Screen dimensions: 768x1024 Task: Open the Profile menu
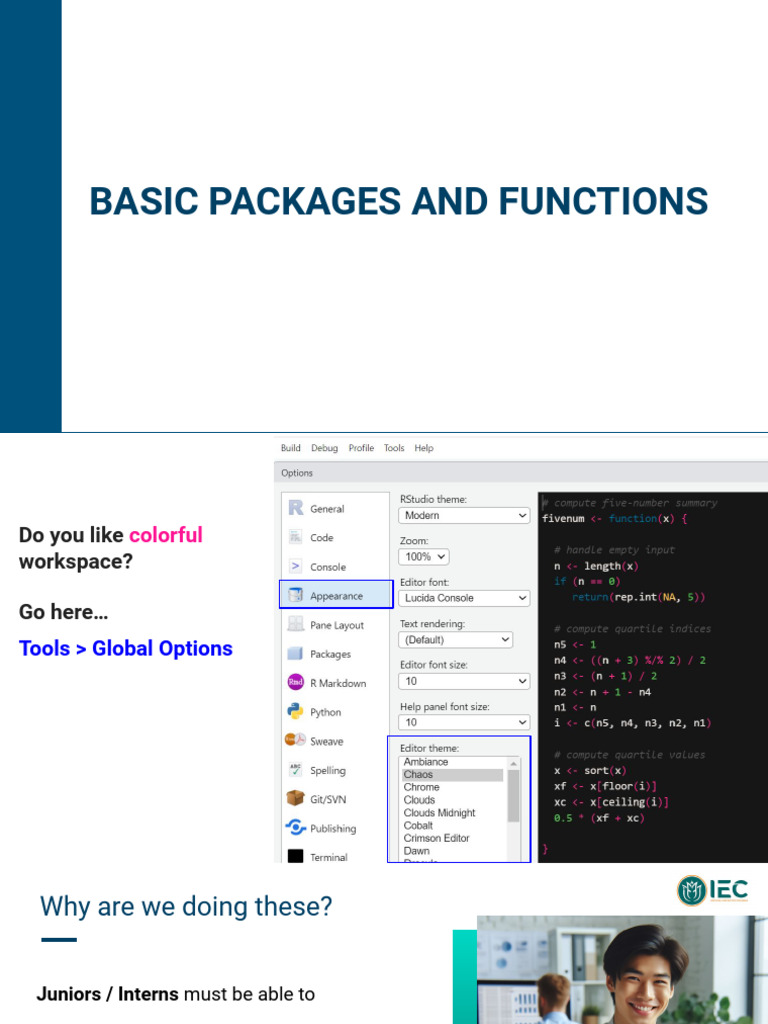361,448
